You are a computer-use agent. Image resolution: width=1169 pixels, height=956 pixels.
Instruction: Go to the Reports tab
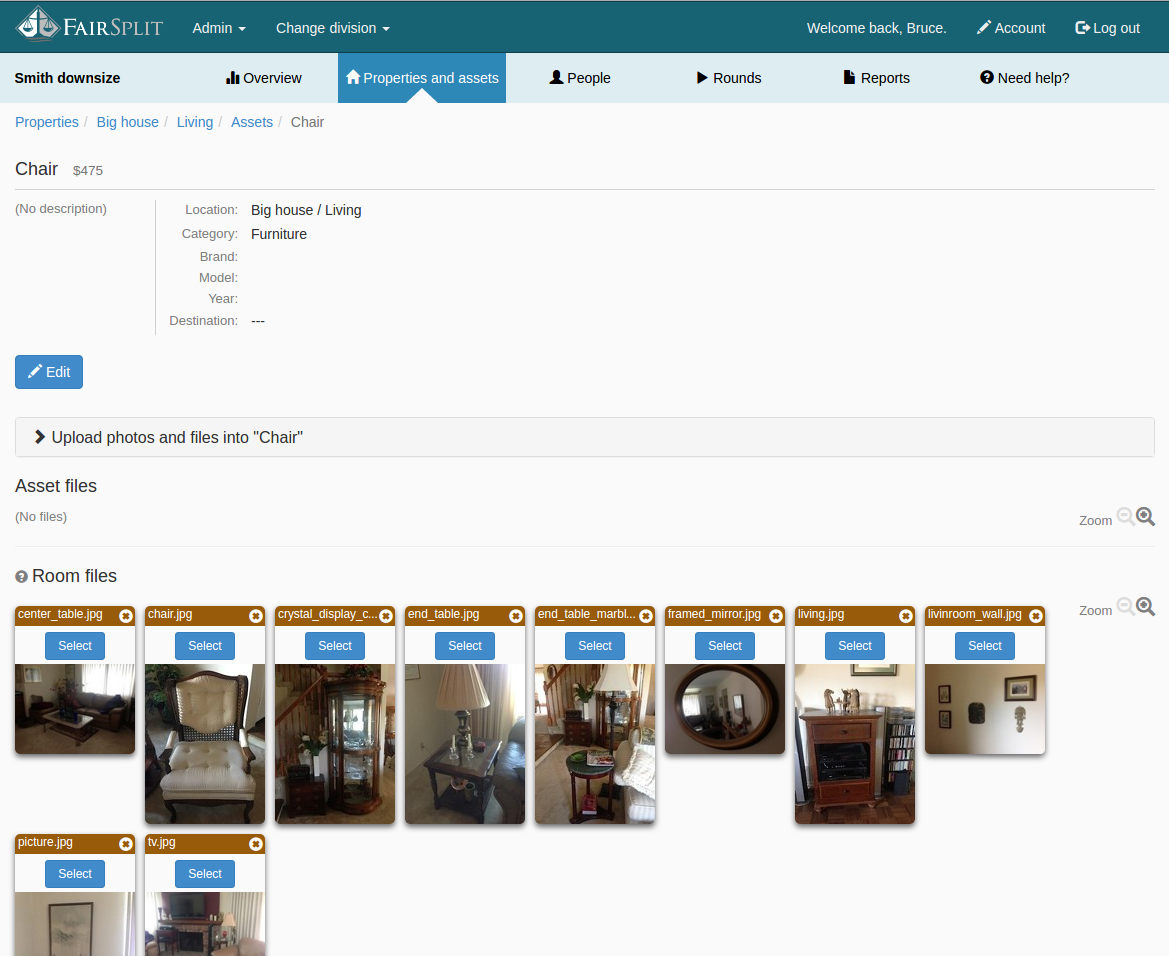coord(877,78)
